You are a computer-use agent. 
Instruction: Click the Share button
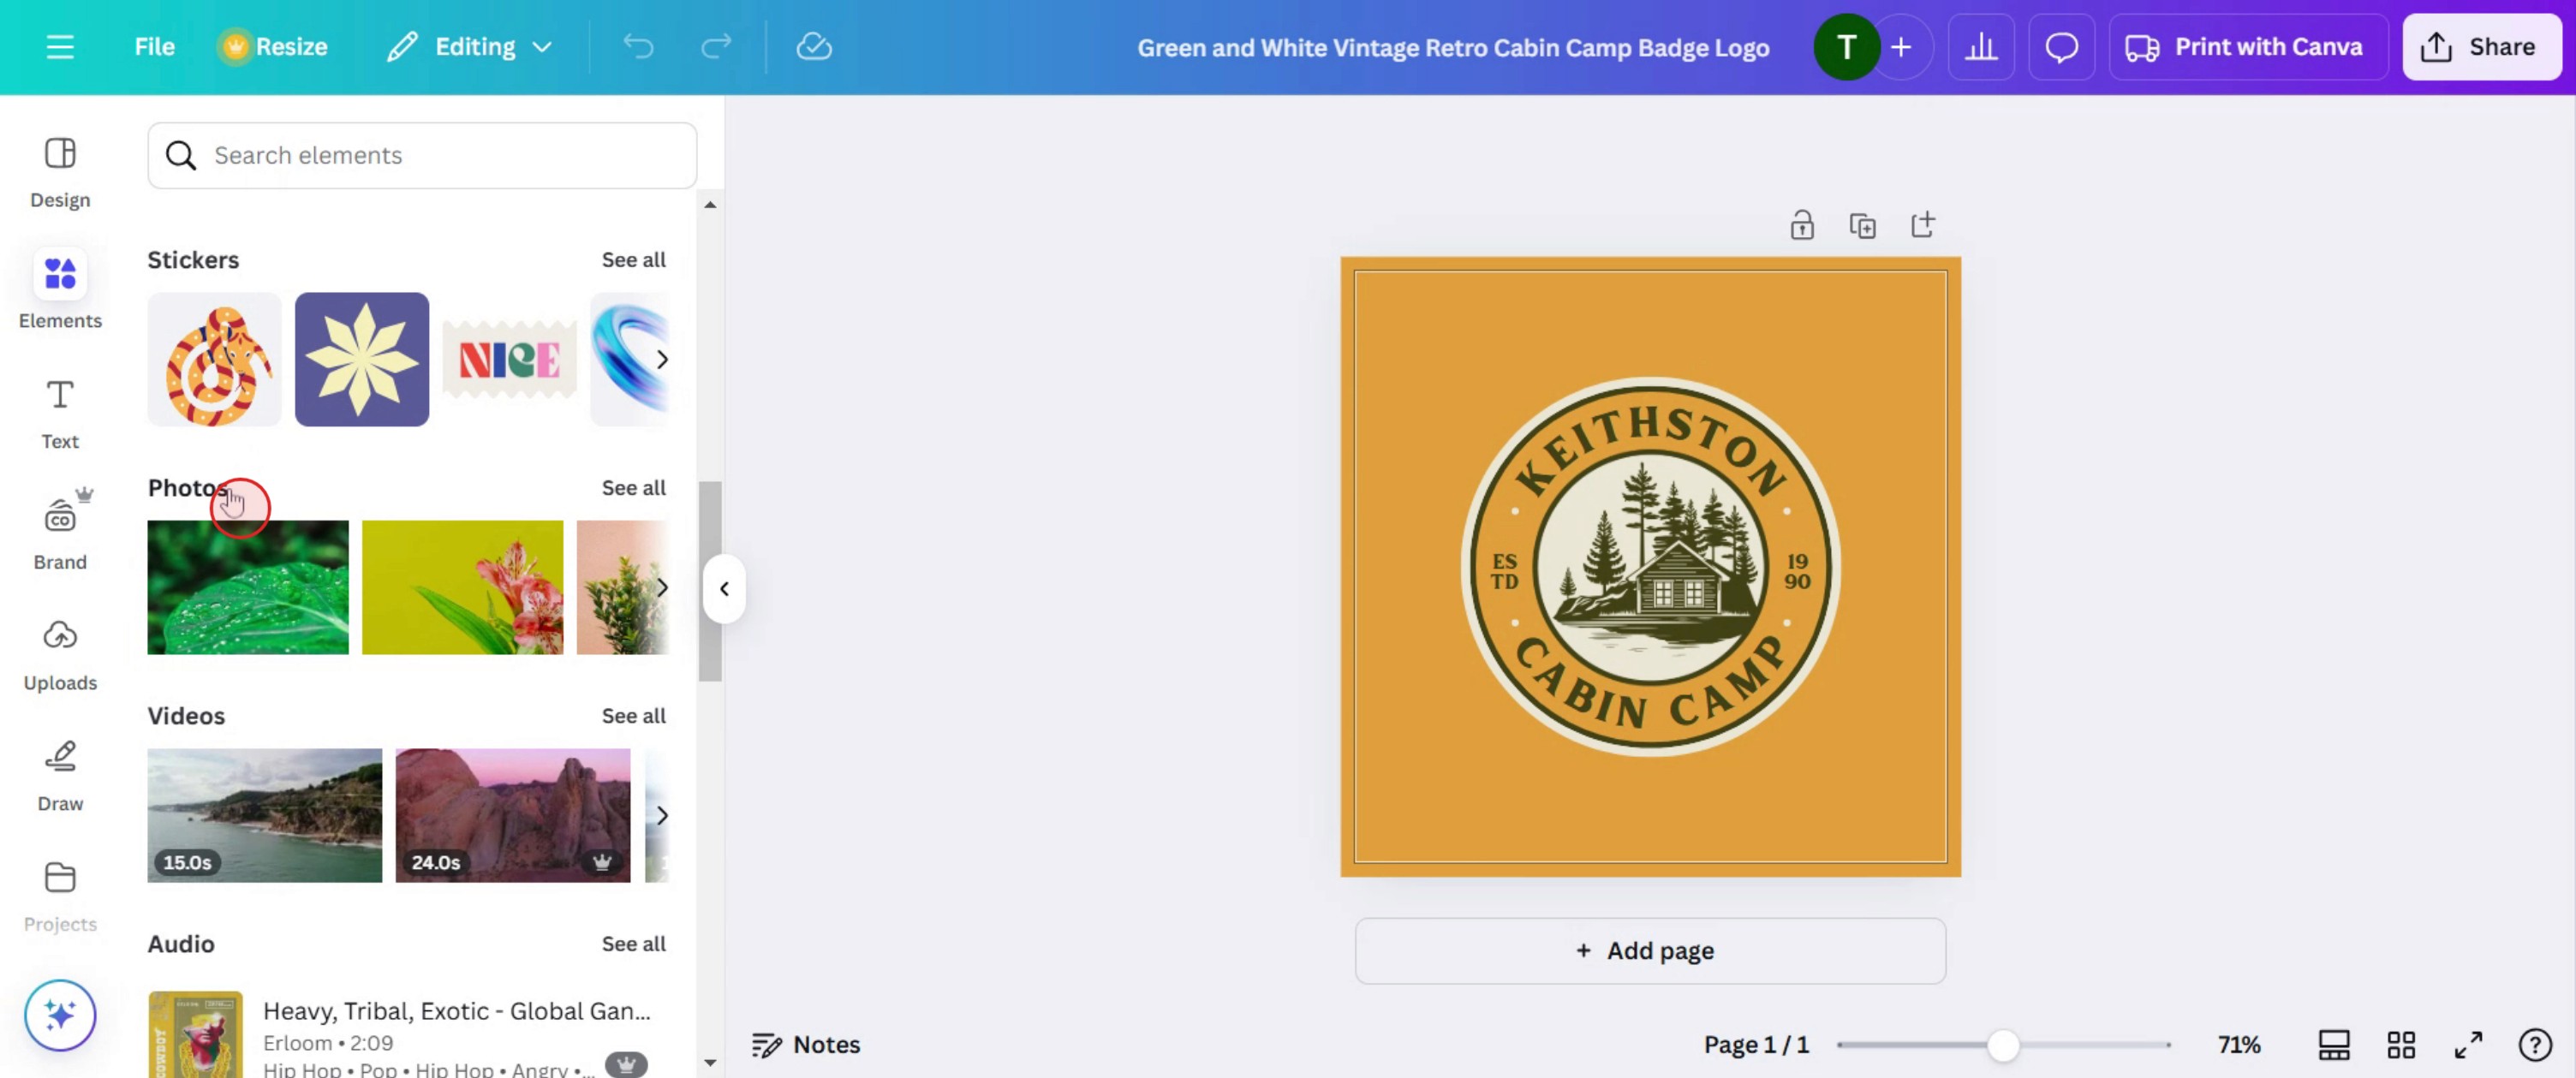point(2481,47)
